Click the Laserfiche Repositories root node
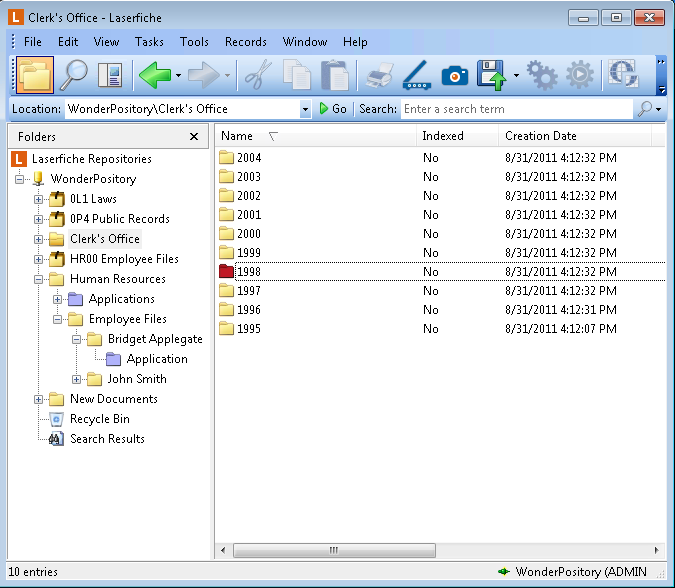This screenshot has height=588, width=675. pos(91,159)
